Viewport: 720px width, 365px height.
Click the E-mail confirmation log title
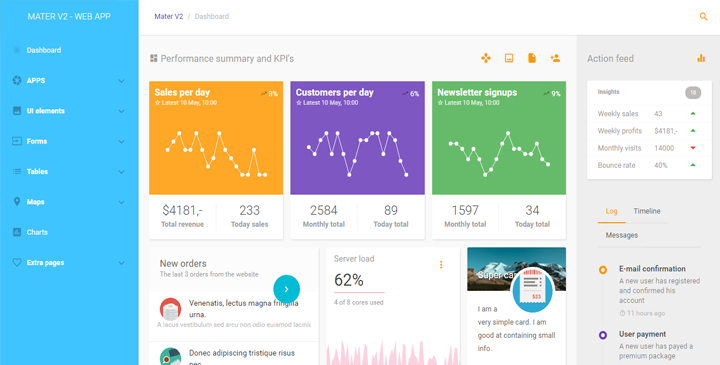tap(652, 269)
